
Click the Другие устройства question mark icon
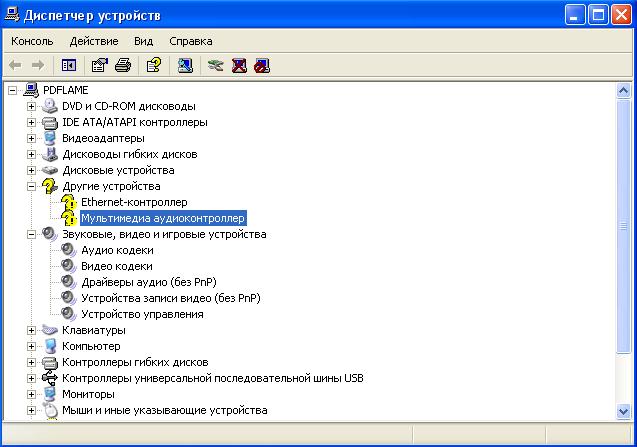[50, 186]
